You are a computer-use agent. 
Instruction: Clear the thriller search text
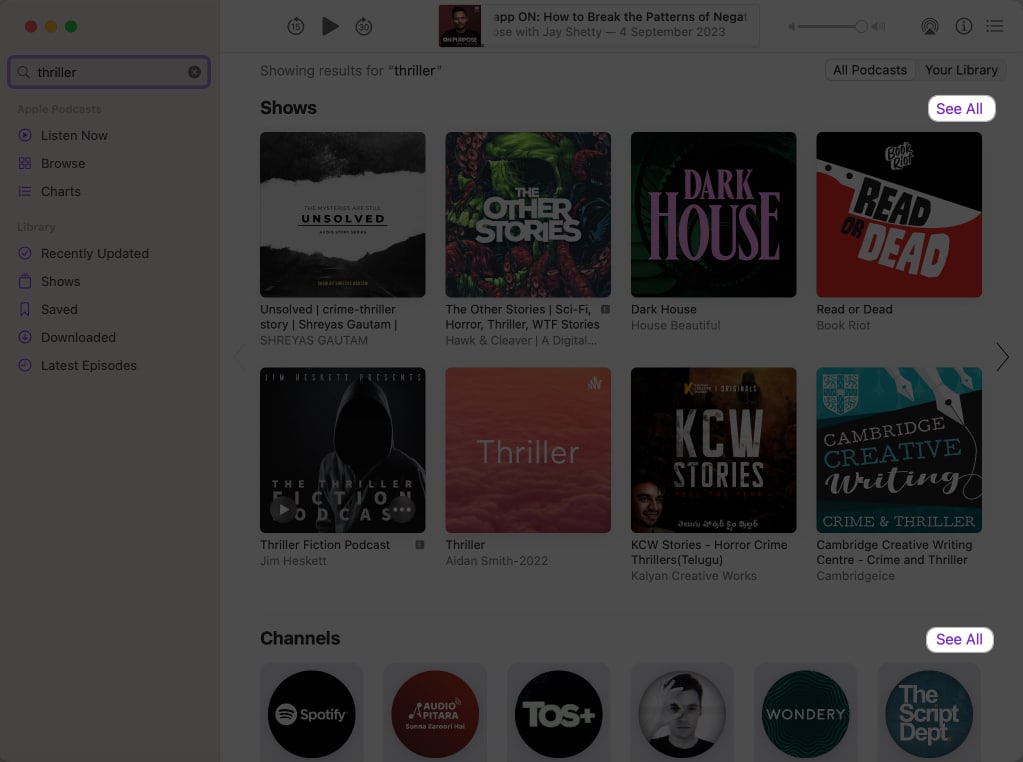click(194, 72)
